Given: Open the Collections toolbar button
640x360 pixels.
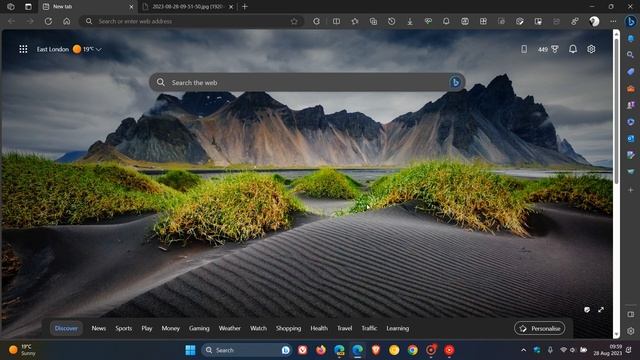Looking at the screenshot, I should [373, 21].
